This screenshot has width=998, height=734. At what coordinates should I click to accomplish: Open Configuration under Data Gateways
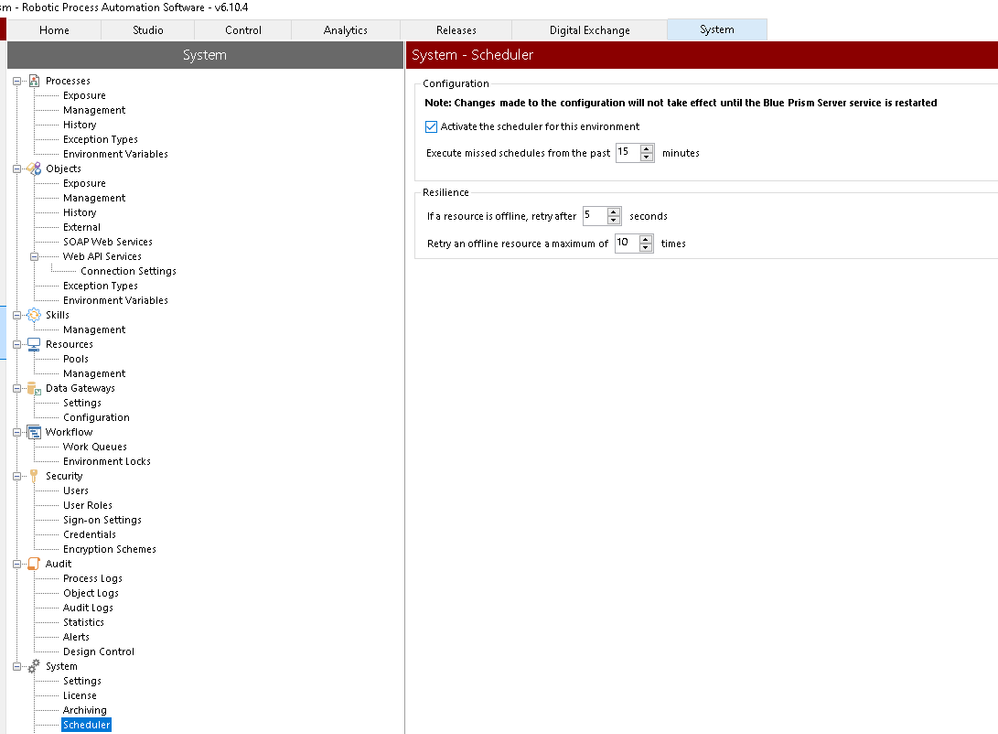(96, 418)
